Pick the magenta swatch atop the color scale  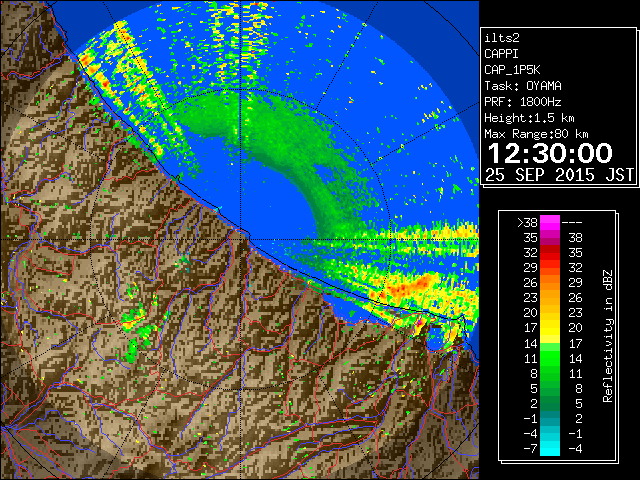point(550,222)
